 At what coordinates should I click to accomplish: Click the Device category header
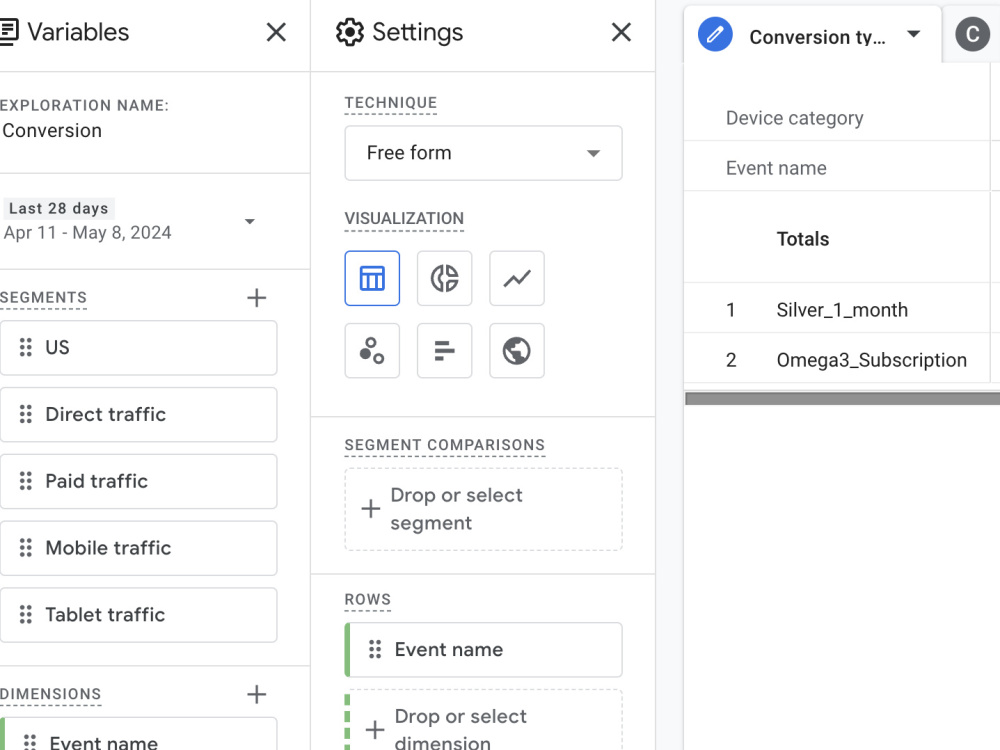coord(794,118)
